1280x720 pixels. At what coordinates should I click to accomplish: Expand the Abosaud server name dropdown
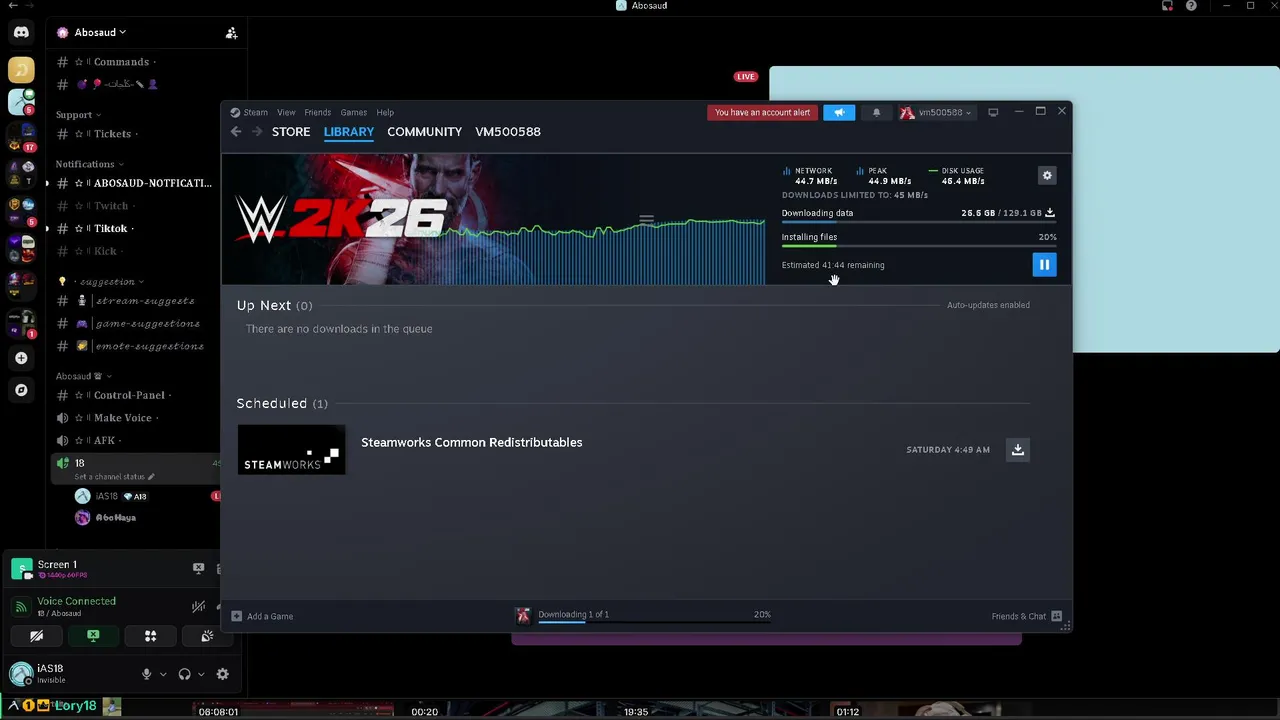[100, 32]
